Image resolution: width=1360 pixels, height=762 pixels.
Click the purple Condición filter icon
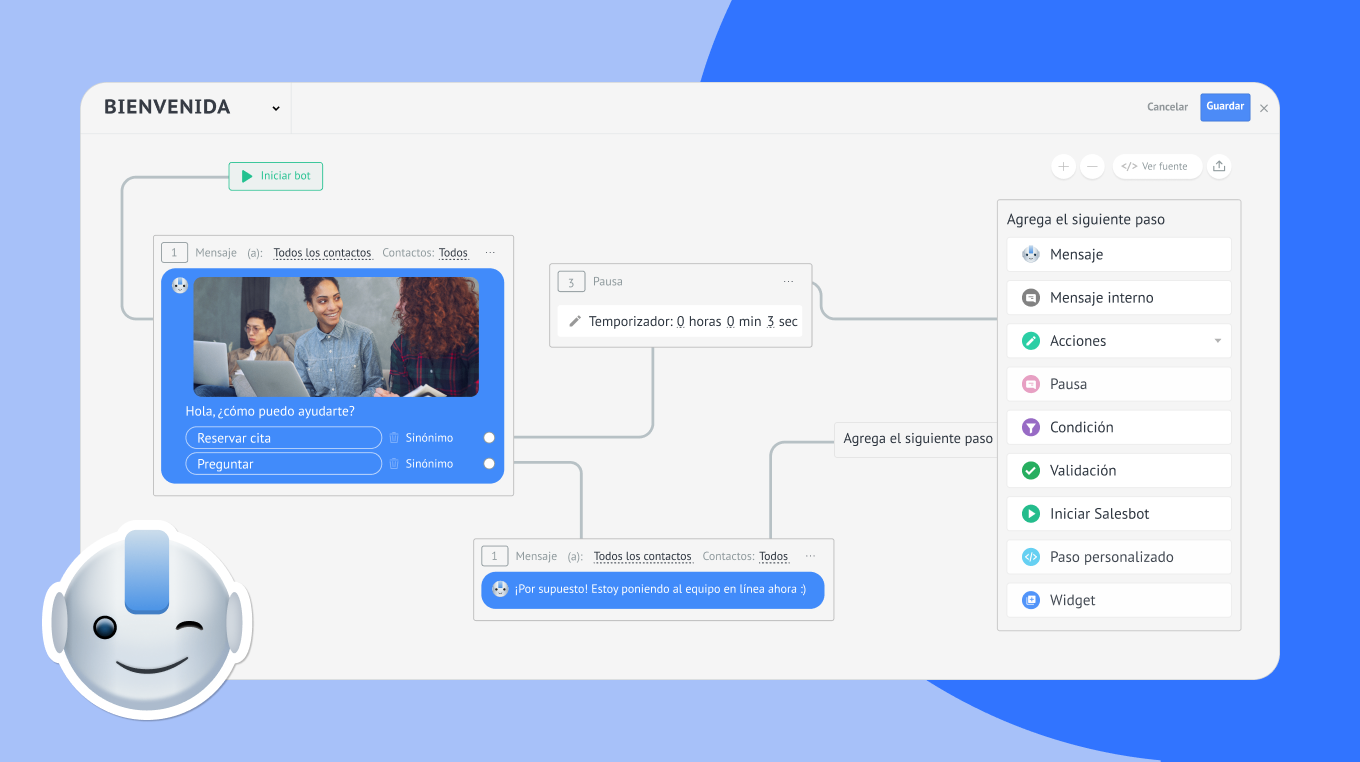(x=1031, y=427)
